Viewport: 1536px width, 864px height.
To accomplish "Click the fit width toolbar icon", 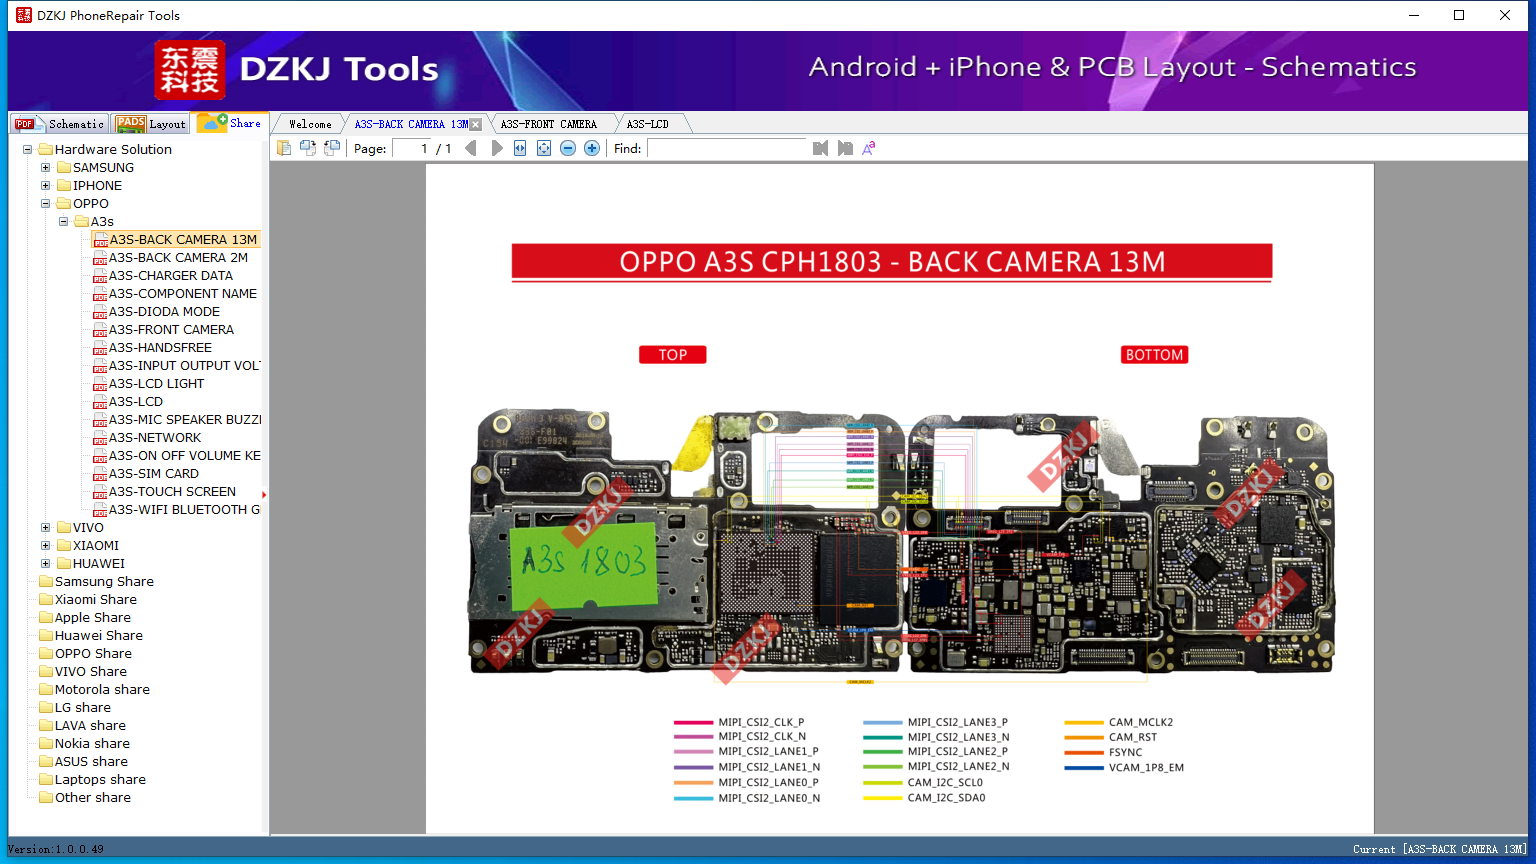I will (520, 148).
